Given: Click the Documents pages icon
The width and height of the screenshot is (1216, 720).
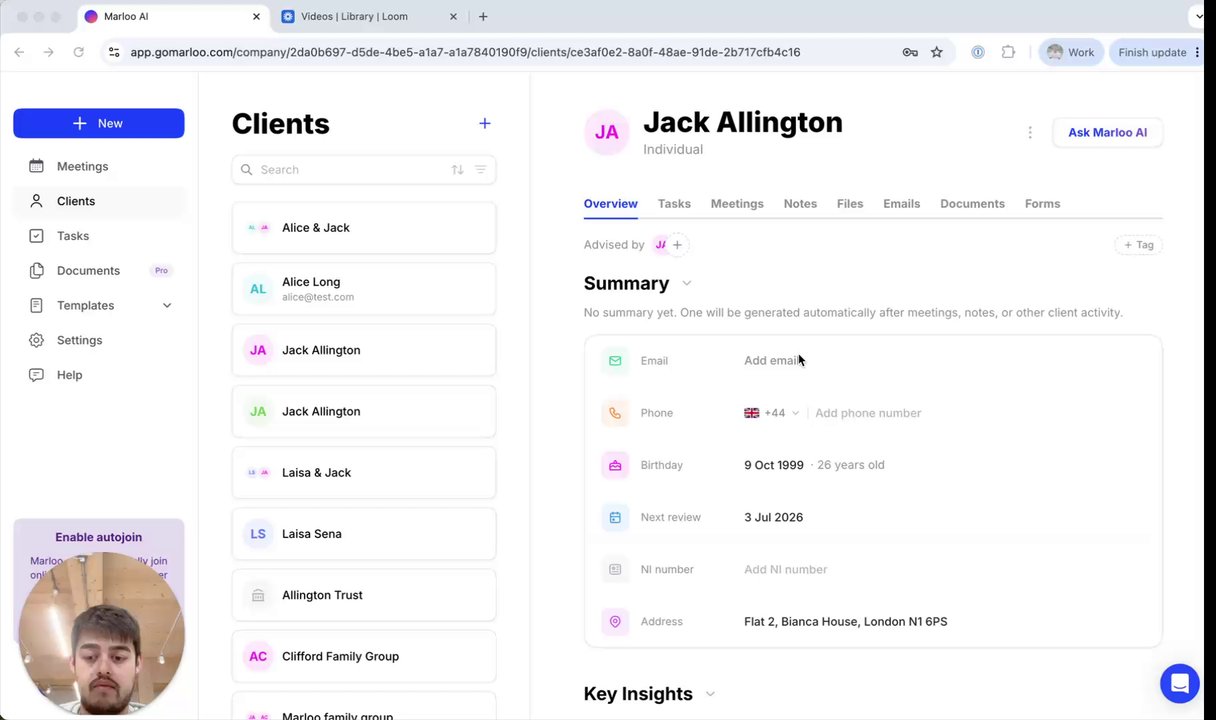Looking at the screenshot, I should 37,270.
